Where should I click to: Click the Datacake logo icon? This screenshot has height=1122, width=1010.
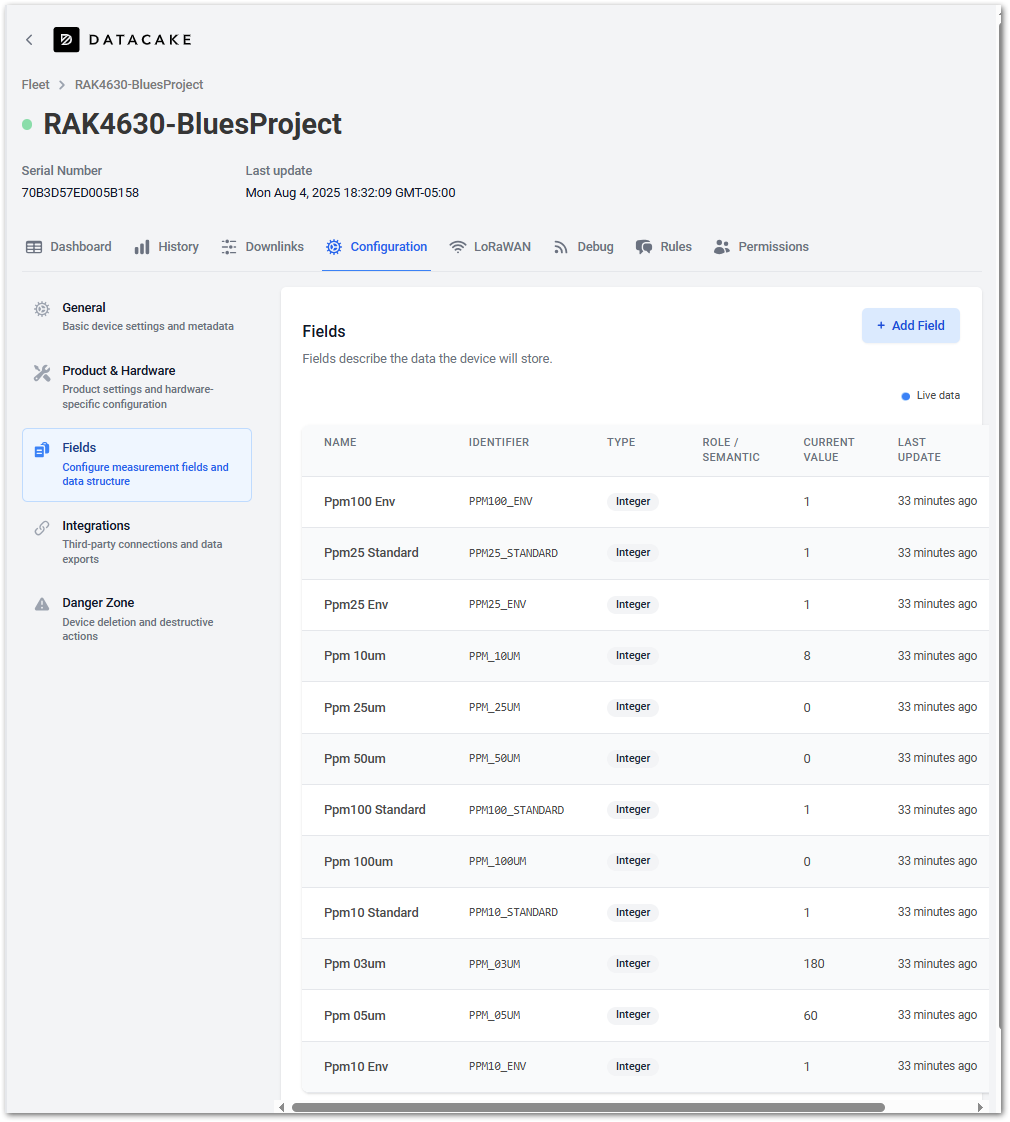click(66, 40)
